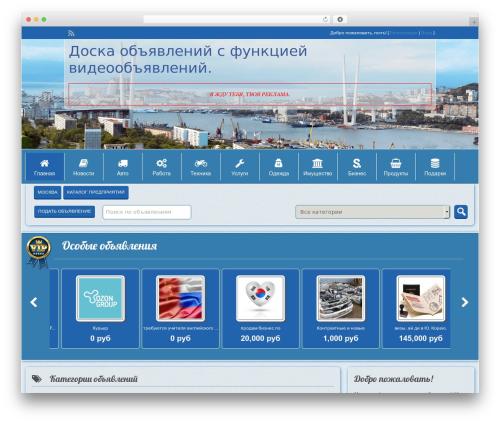This screenshot has height=423, width=500.
Task: Click the magnifier search button
Action: click(461, 212)
